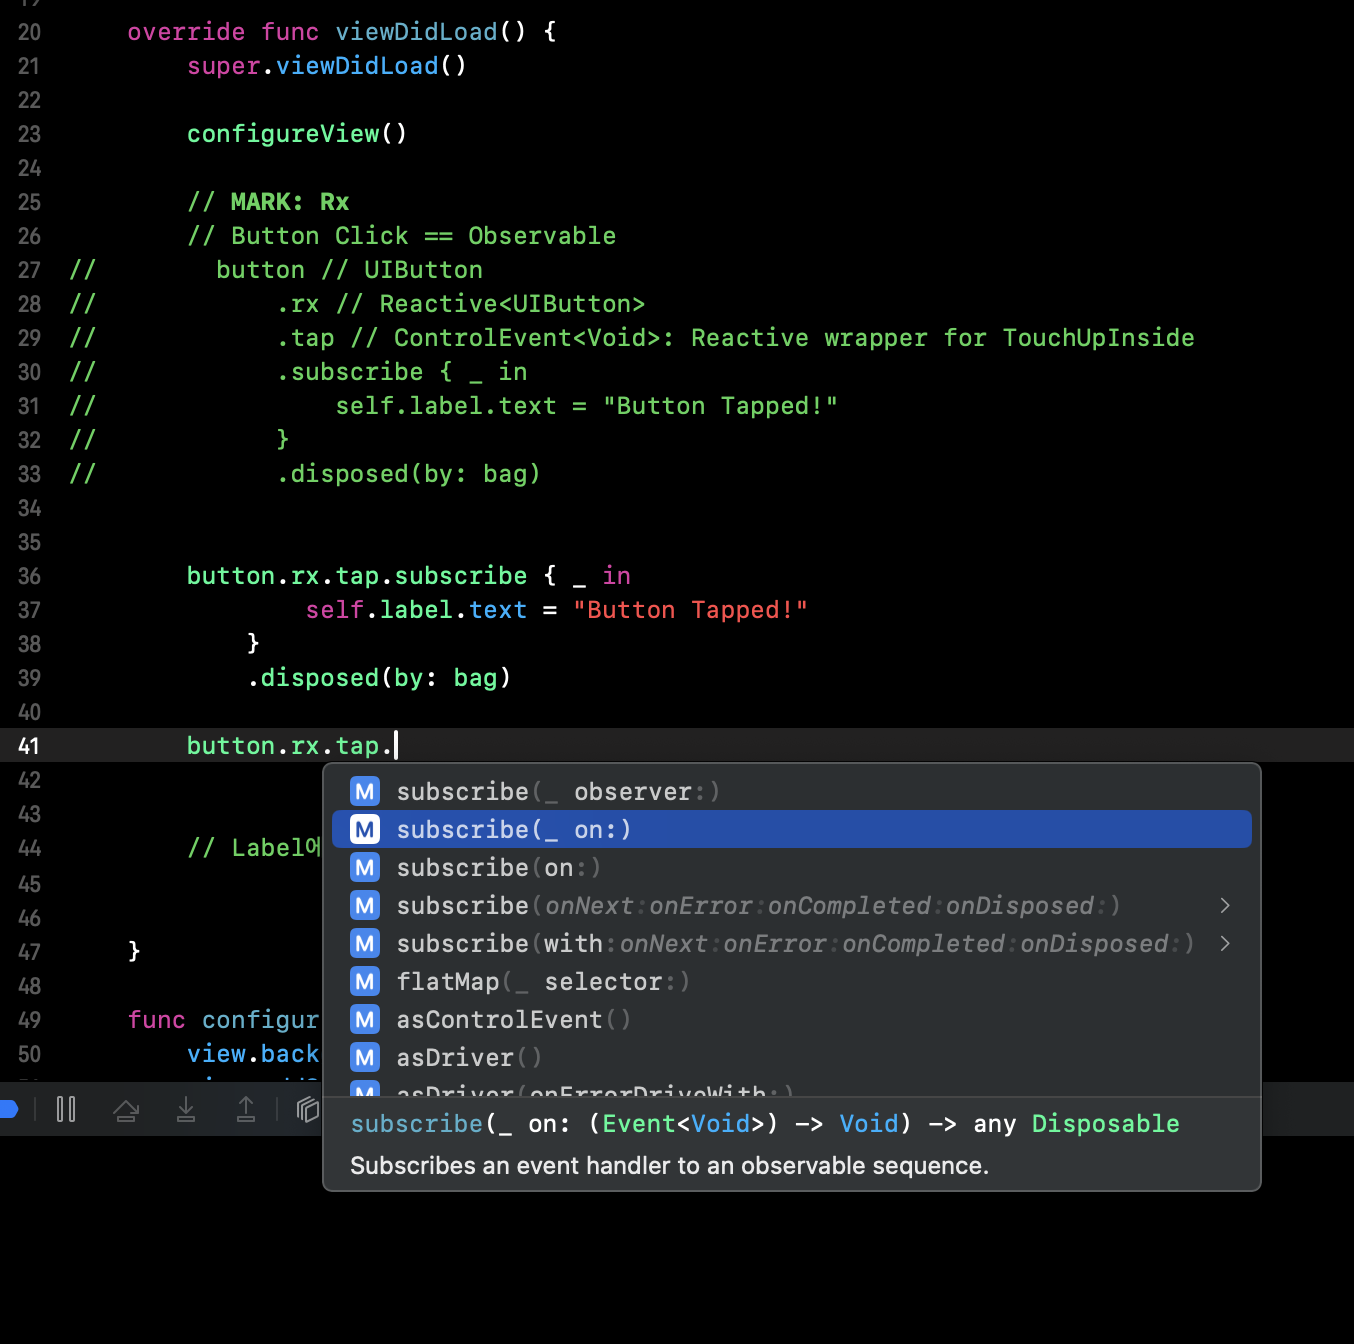Image resolution: width=1354 pixels, height=1344 pixels.
Task: Click override func viewDidLoad() declaration
Action: coord(342,32)
